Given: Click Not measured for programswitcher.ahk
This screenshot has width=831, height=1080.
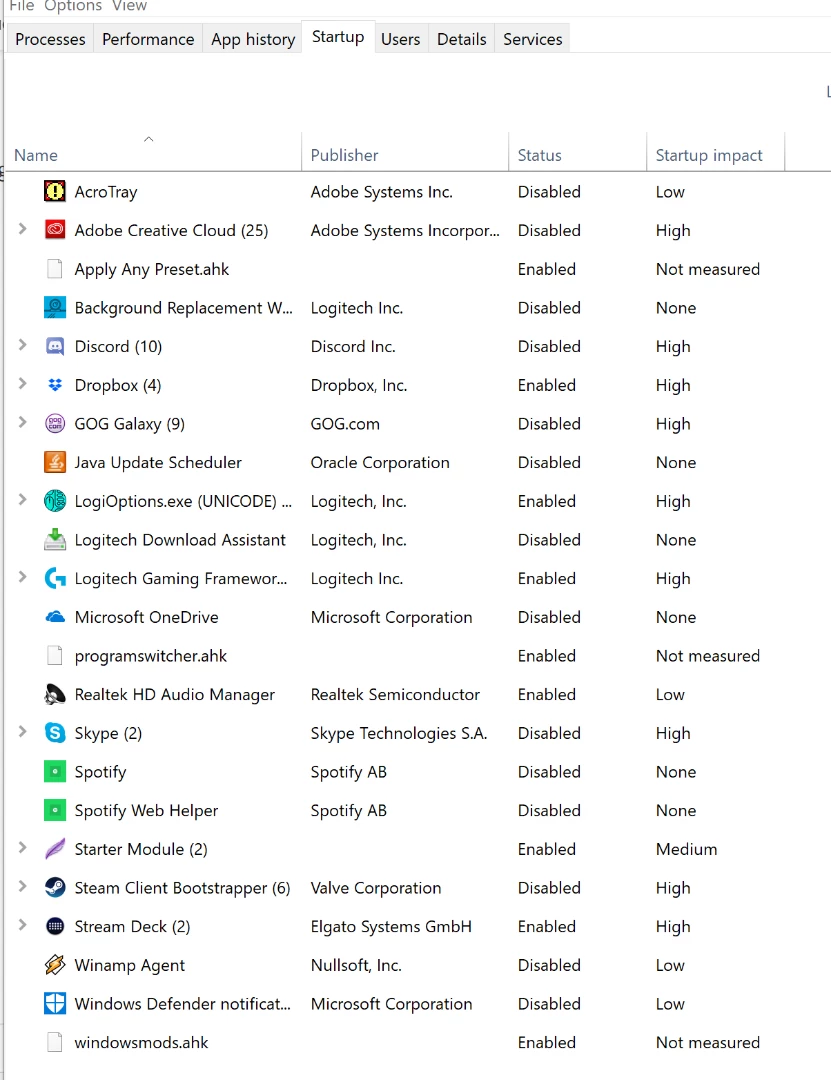Looking at the screenshot, I should pos(708,656).
